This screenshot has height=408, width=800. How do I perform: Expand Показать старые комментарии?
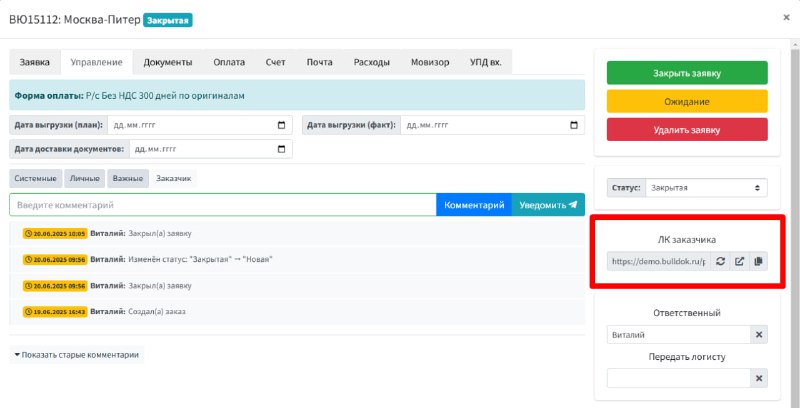coord(77,354)
